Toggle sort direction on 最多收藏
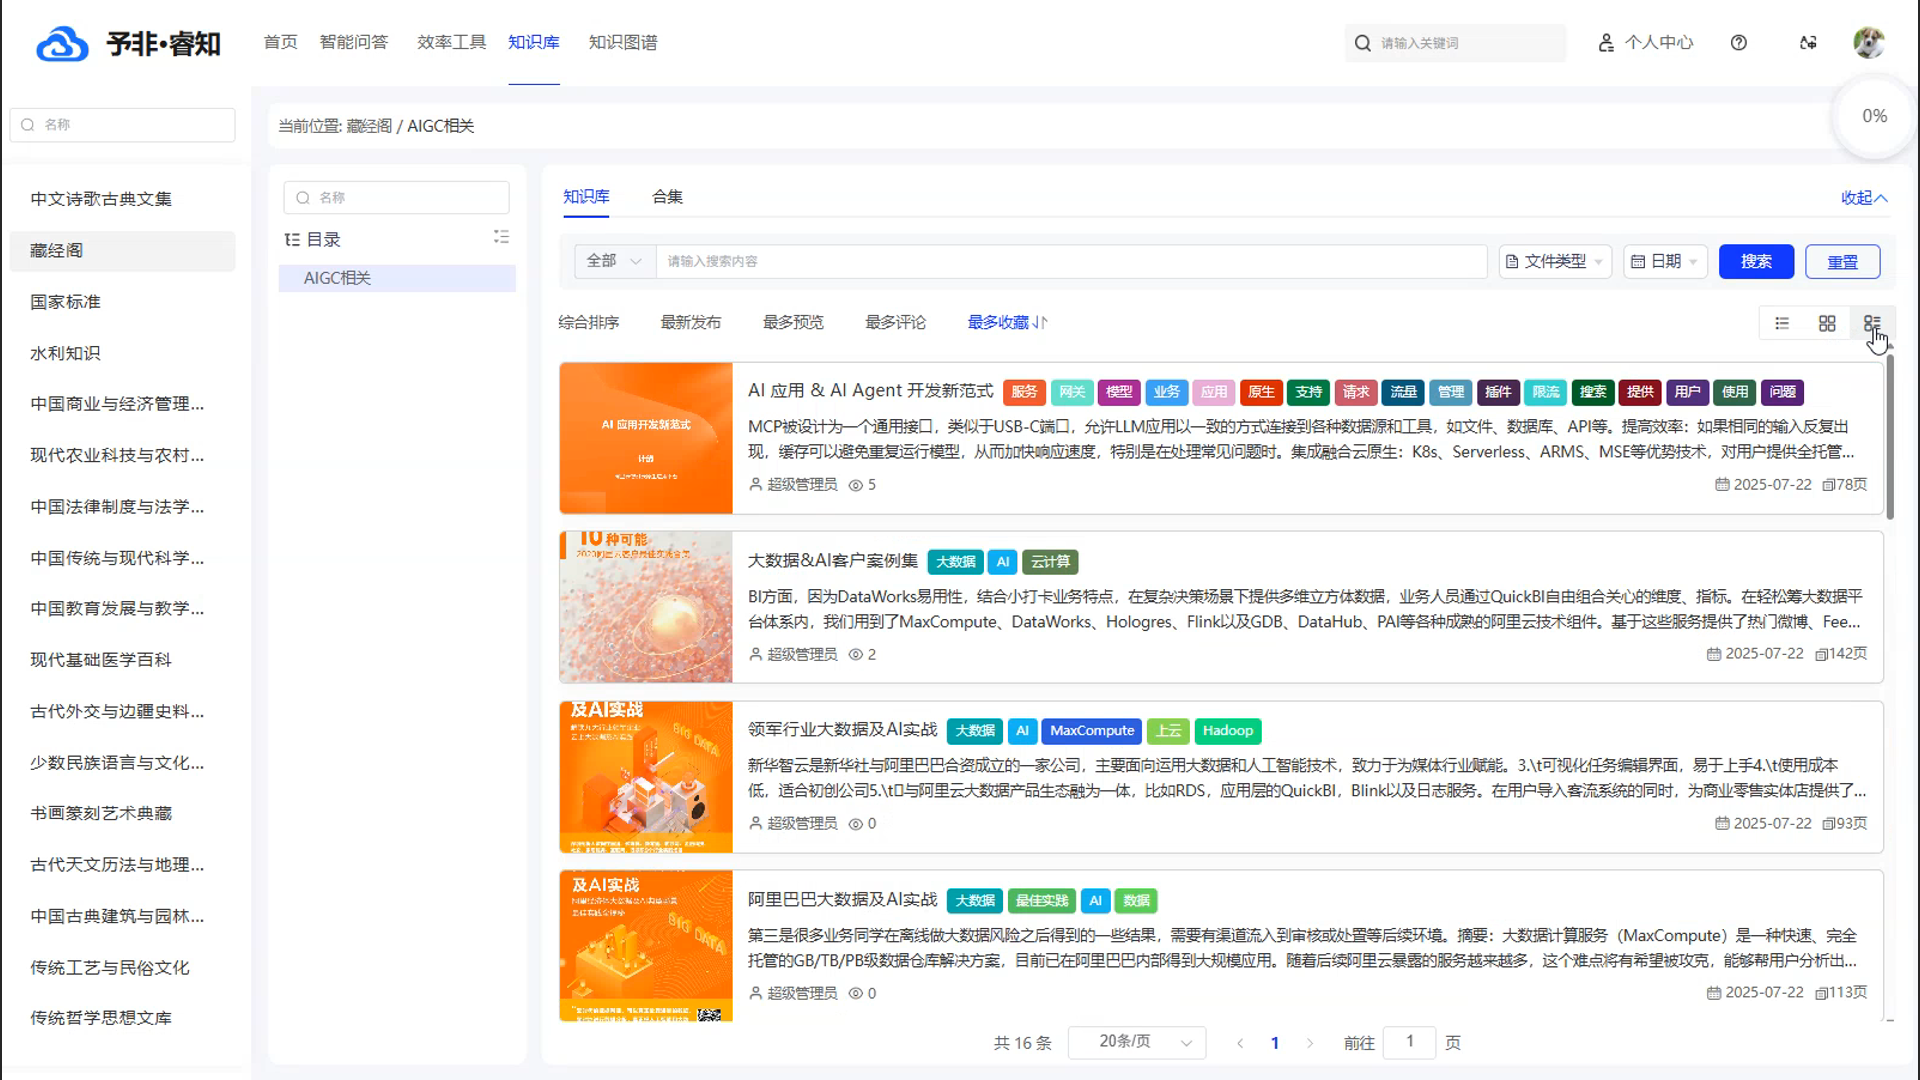Screen dimensions: 1920x1080 1041,322
